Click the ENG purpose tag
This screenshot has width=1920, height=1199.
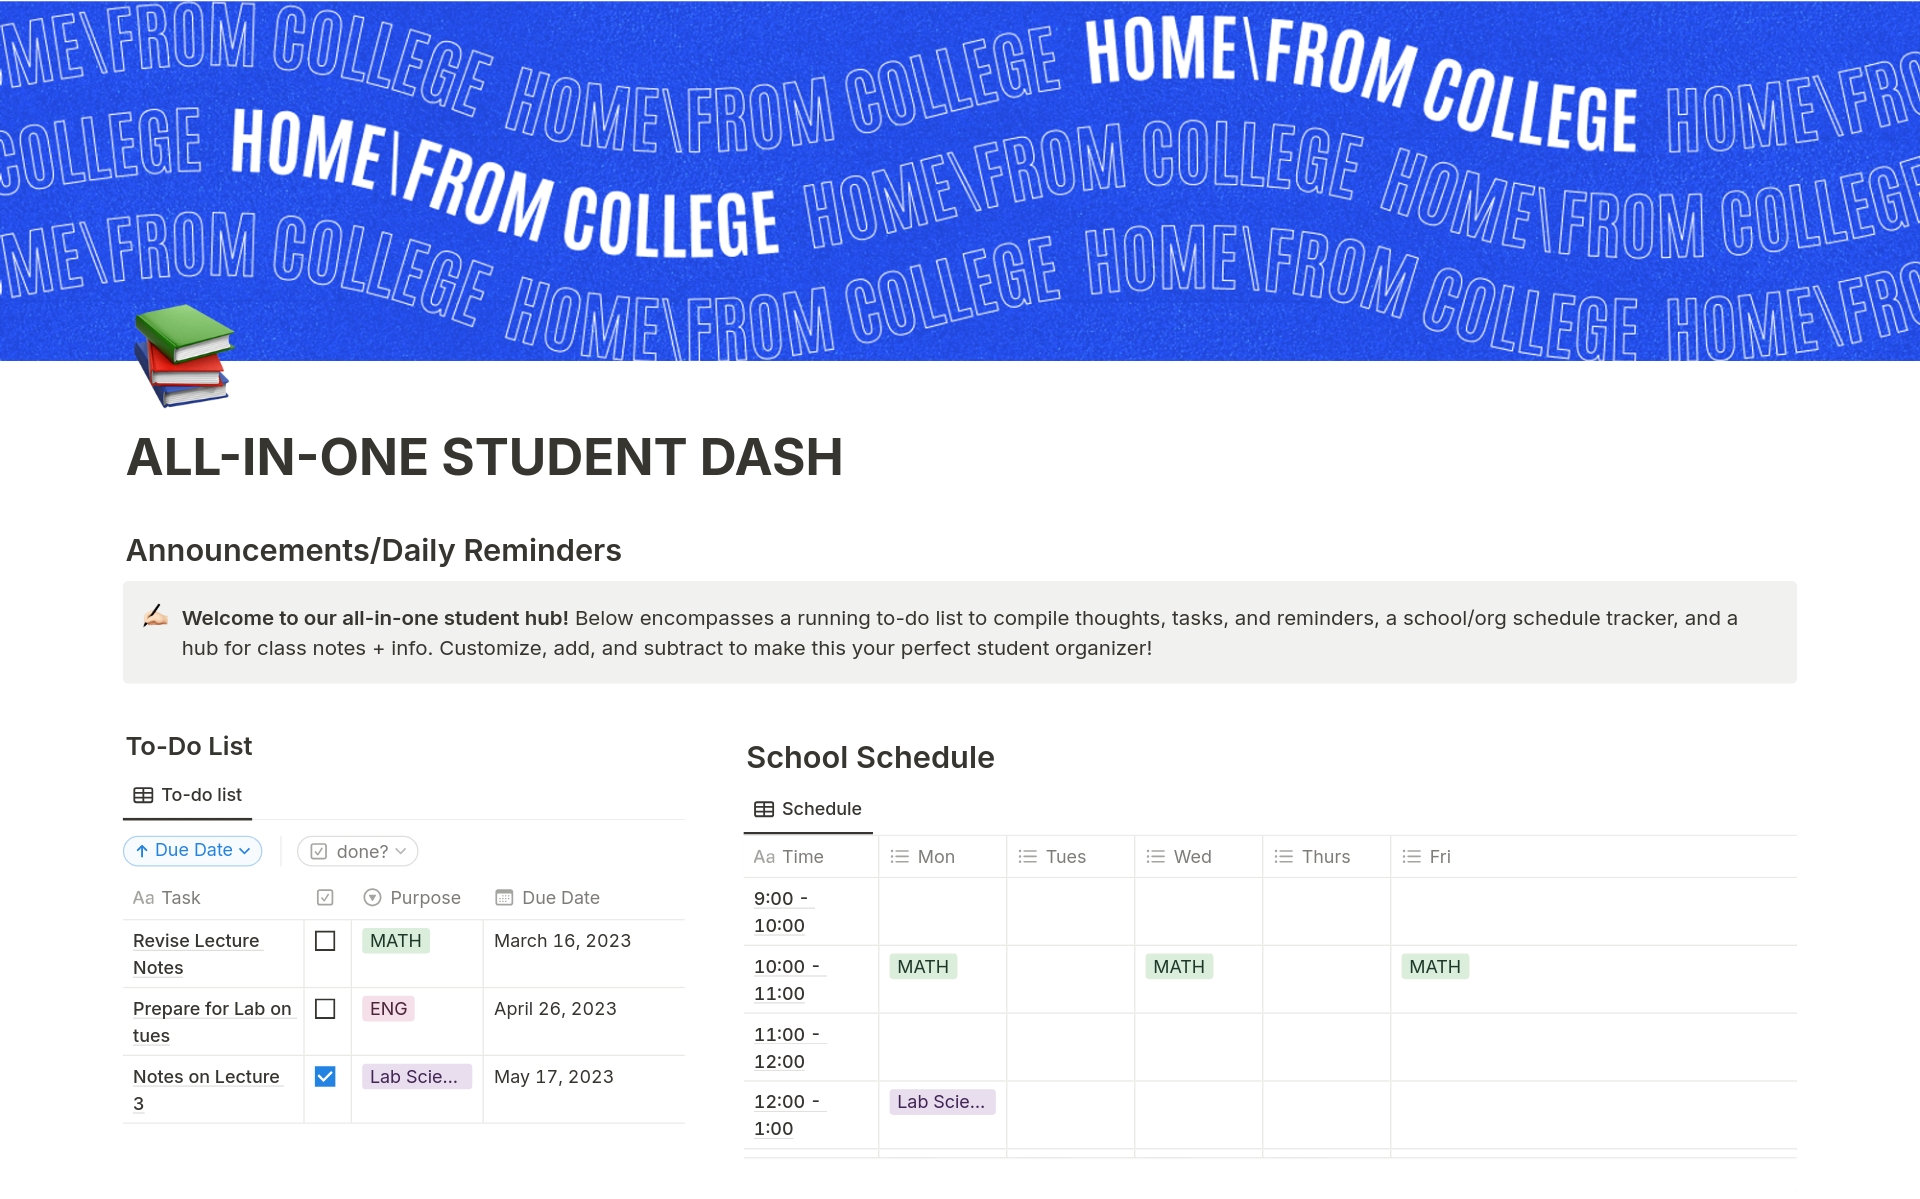385,1007
